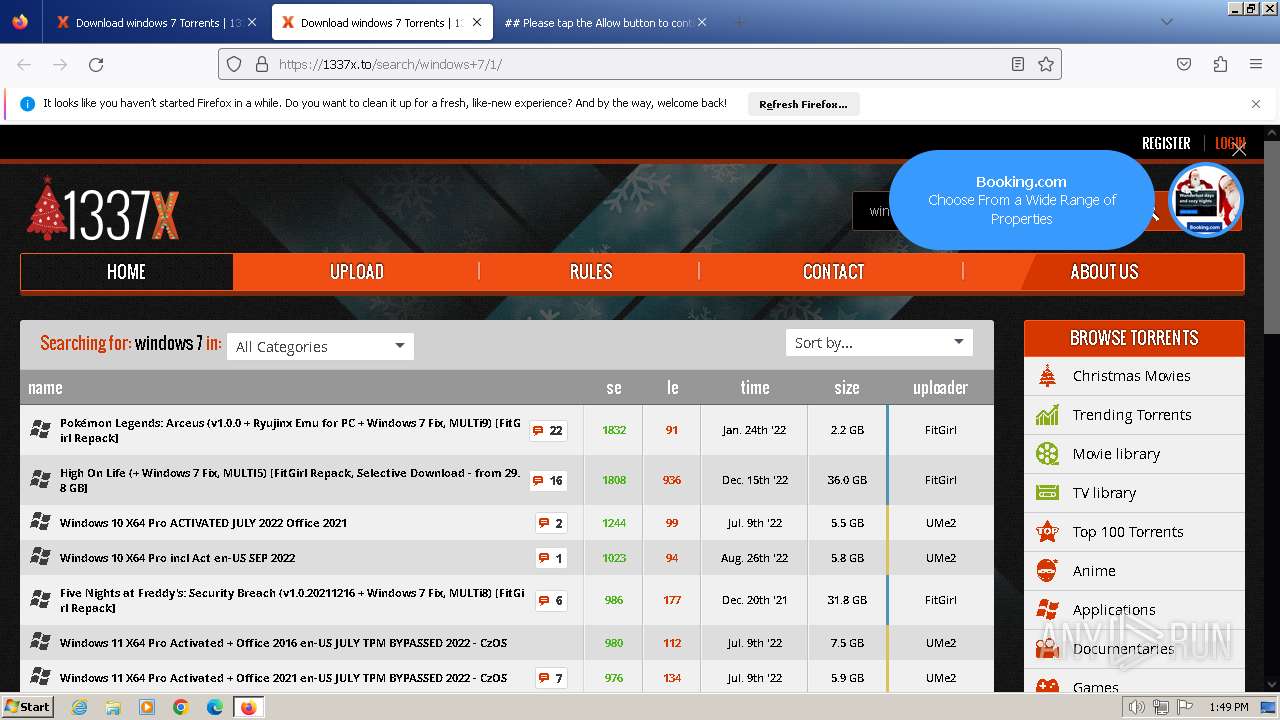Reload the page with the refresh icon
This screenshot has width=1280, height=720.
point(96,64)
